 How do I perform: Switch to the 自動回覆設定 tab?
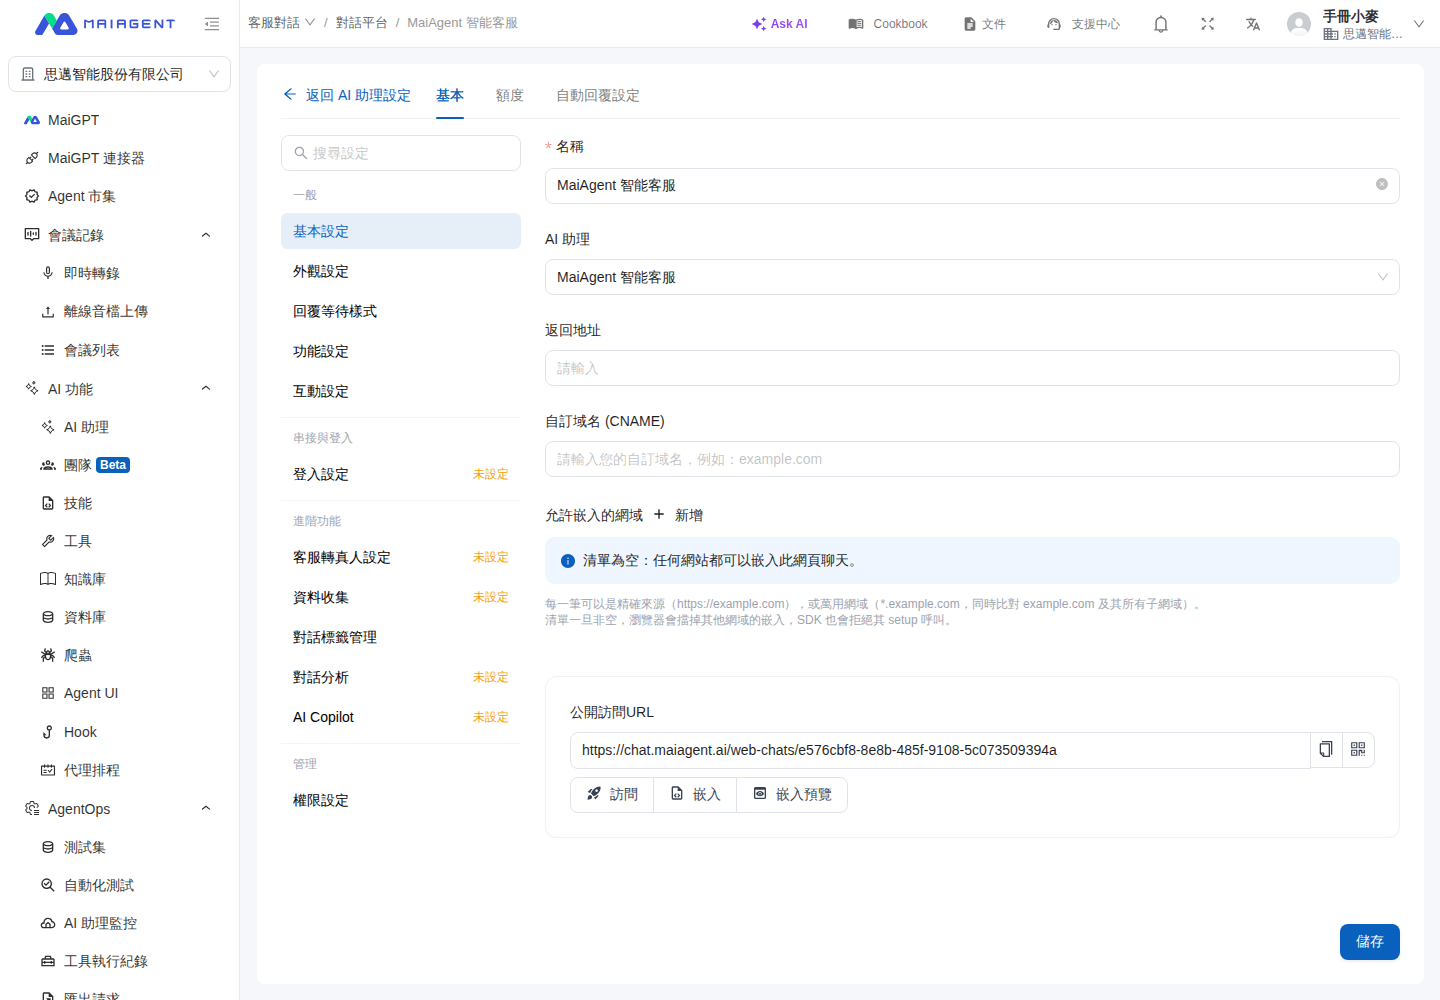tap(598, 95)
